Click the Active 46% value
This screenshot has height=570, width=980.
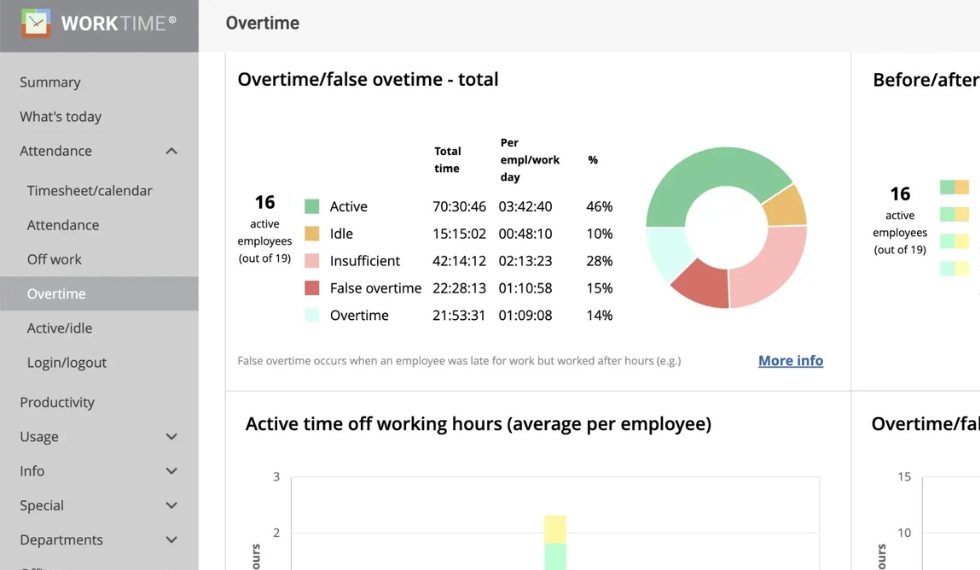pos(599,207)
